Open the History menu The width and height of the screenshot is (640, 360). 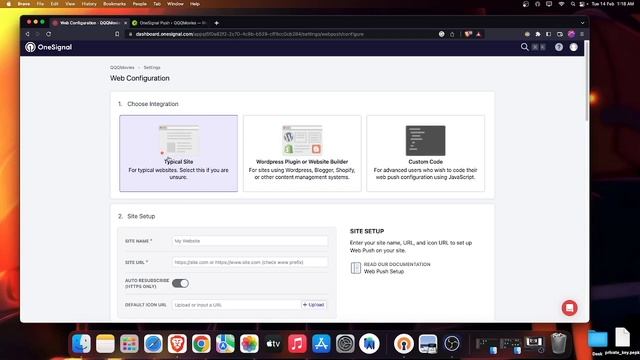(x=89, y=4)
